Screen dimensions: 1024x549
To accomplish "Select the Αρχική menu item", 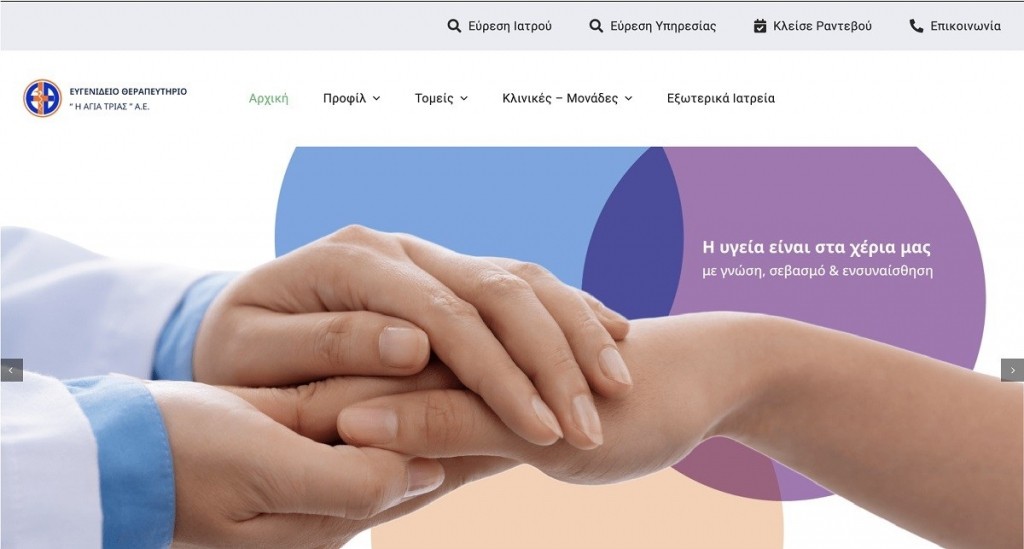I will point(268,99).
